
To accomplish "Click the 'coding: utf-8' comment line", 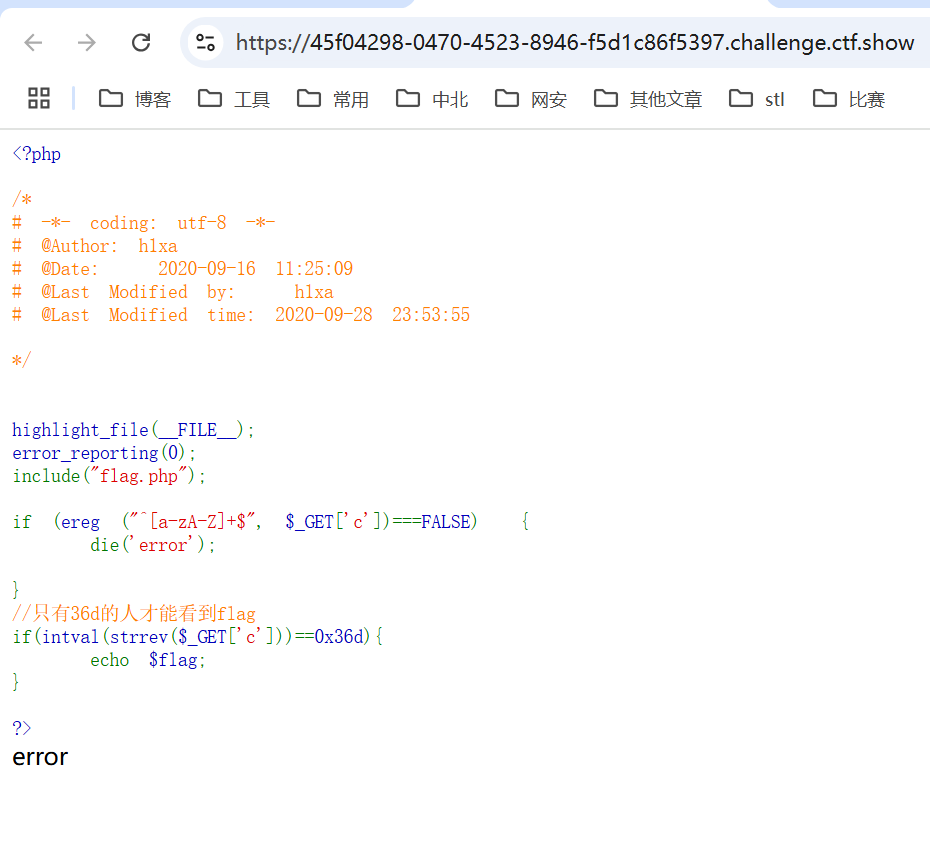I will point(144,223).
